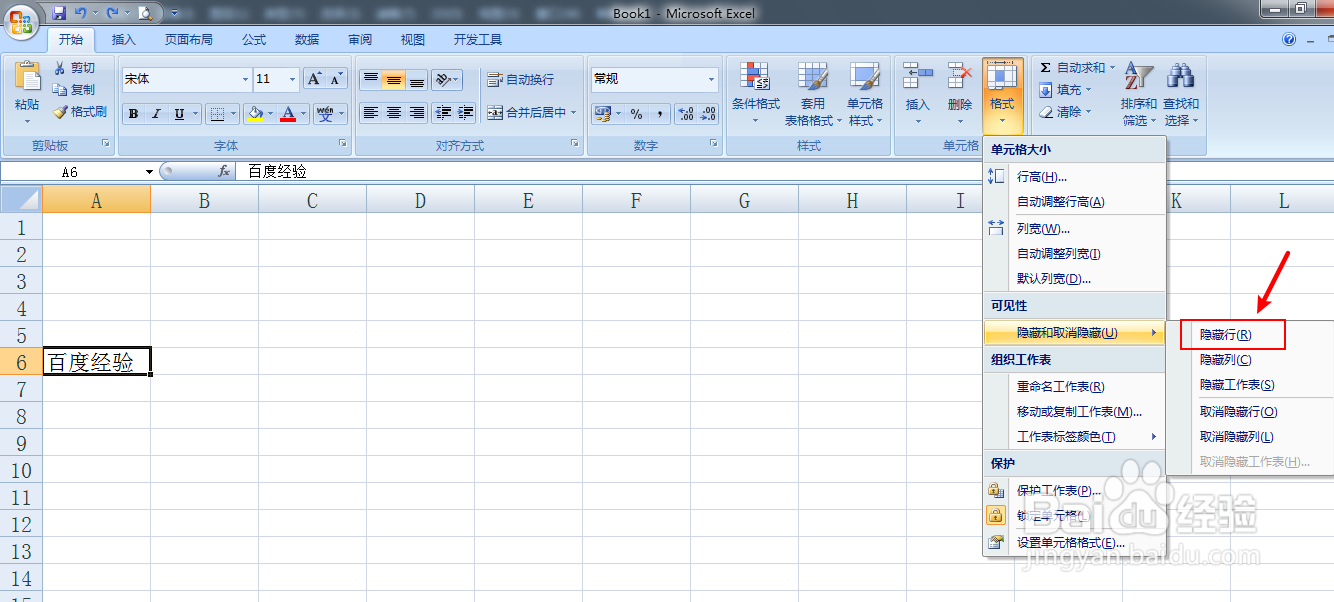Undo last action in quick access toolbar
Image resolution: width=1334 pixels, height=602 pixels.
coord(80,13)
